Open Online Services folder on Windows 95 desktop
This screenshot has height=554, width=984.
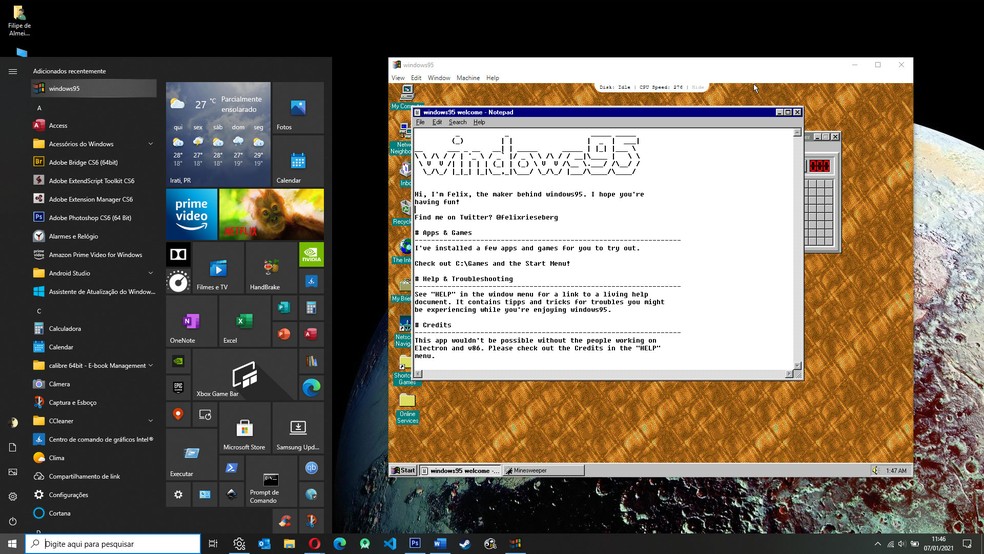pyautogui.click(x=407, y=408)
